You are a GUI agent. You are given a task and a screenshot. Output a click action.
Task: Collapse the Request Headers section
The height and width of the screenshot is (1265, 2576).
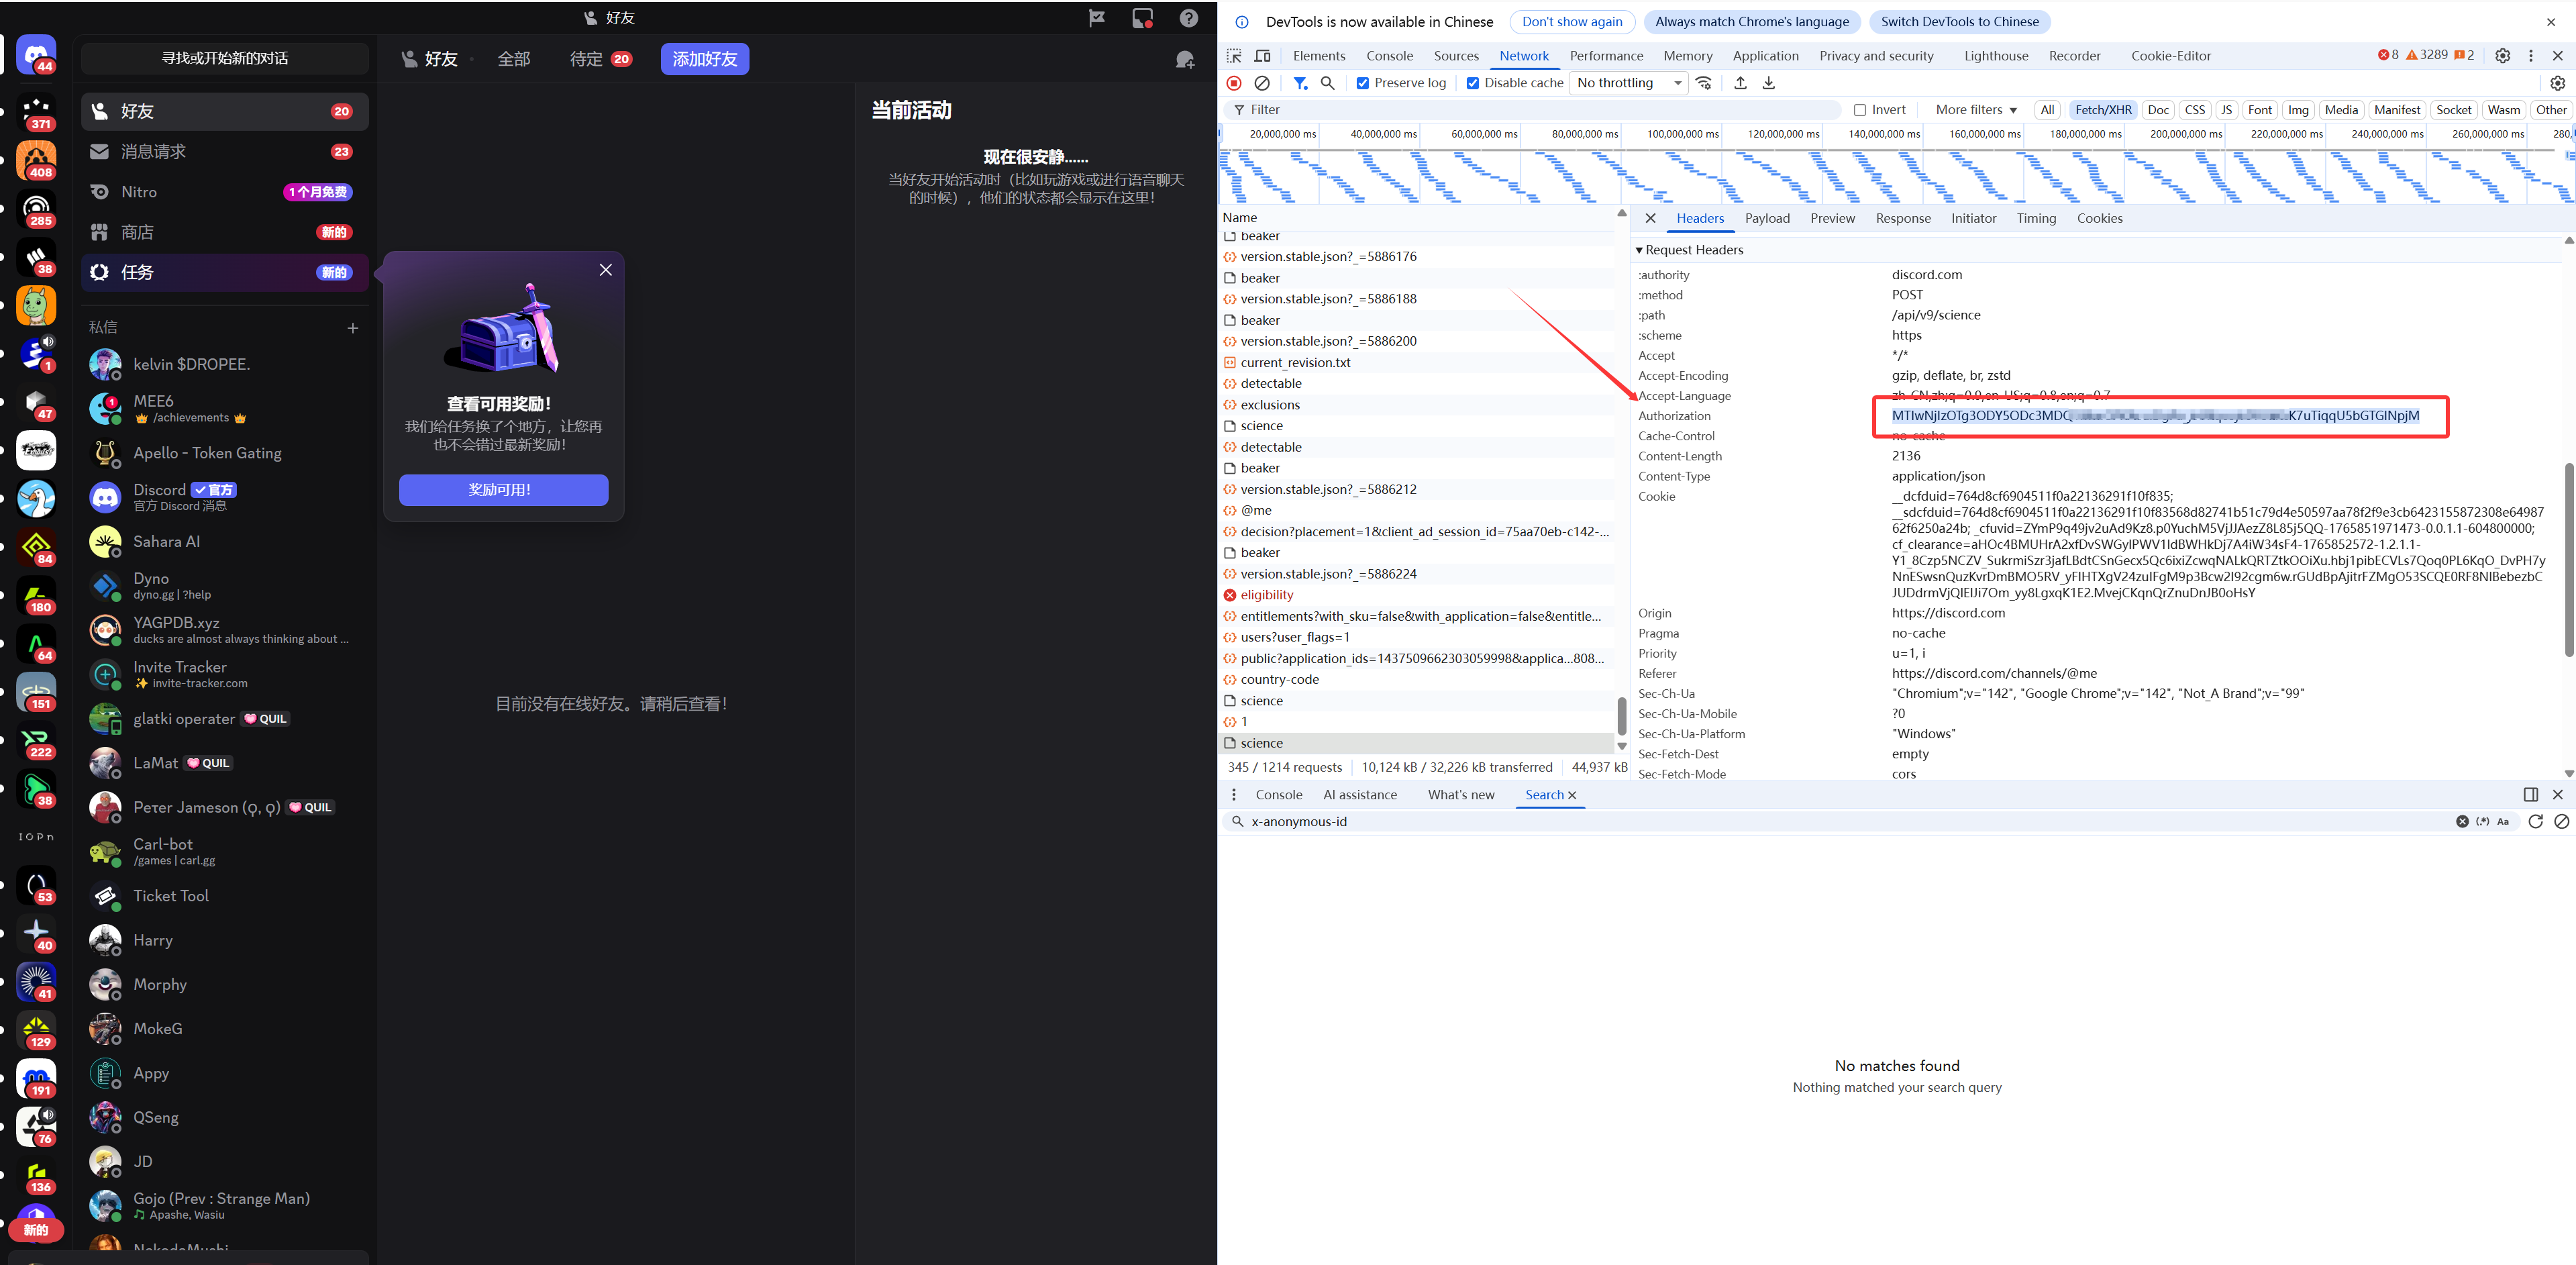1640,250
